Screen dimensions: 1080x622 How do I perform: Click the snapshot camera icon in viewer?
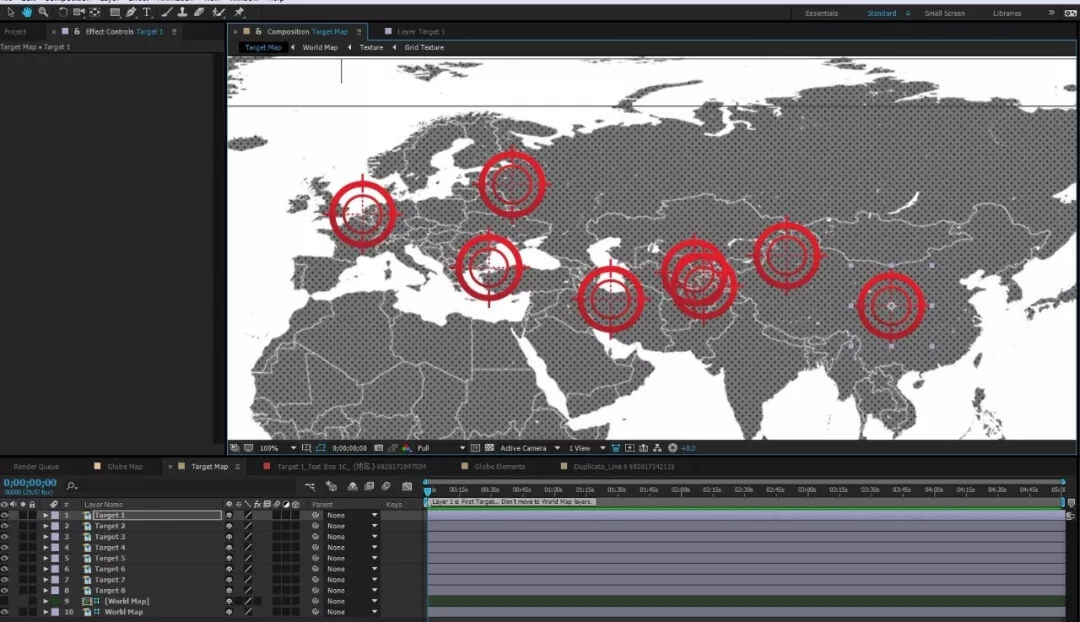(x=380, y=448)
